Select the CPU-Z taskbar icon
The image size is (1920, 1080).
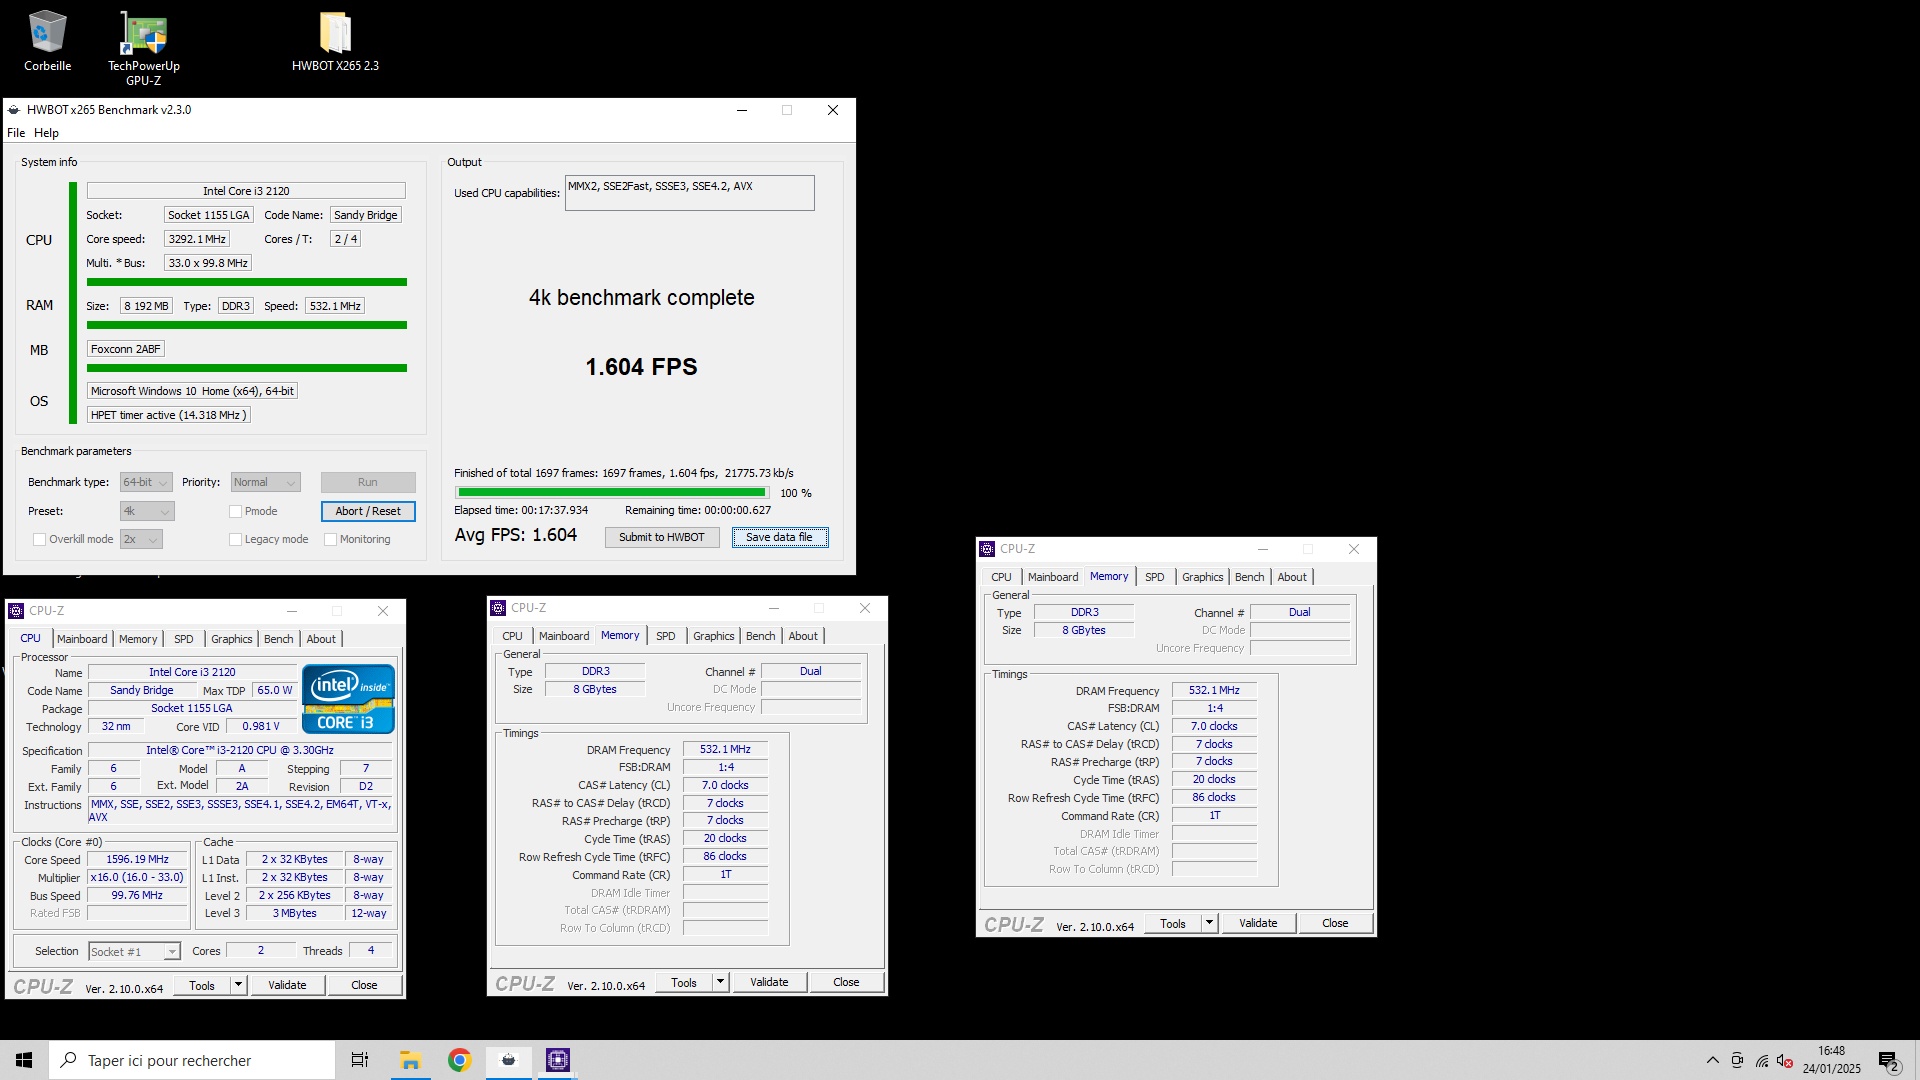point(558,1060)
